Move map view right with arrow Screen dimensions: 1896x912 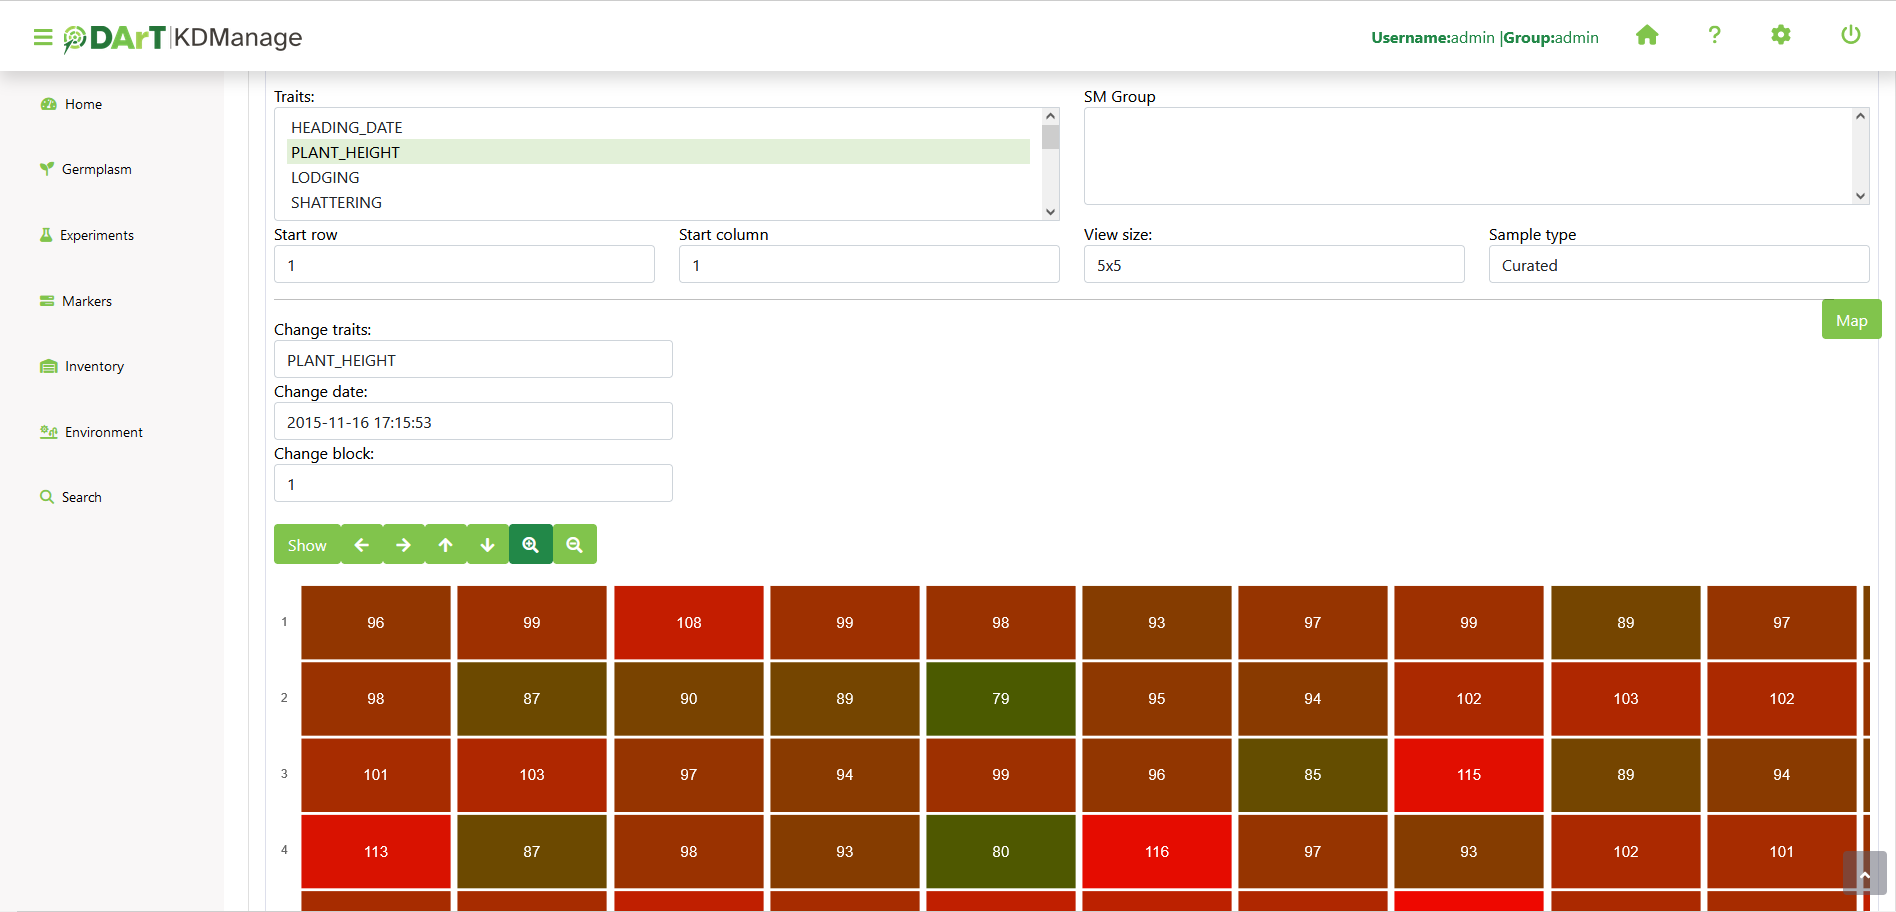(x=404, y=545)
